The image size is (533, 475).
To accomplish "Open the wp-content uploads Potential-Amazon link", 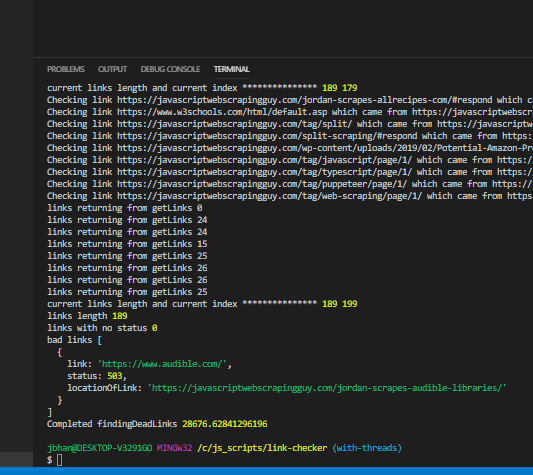I will pyautogui.click(x=325, y=148).
